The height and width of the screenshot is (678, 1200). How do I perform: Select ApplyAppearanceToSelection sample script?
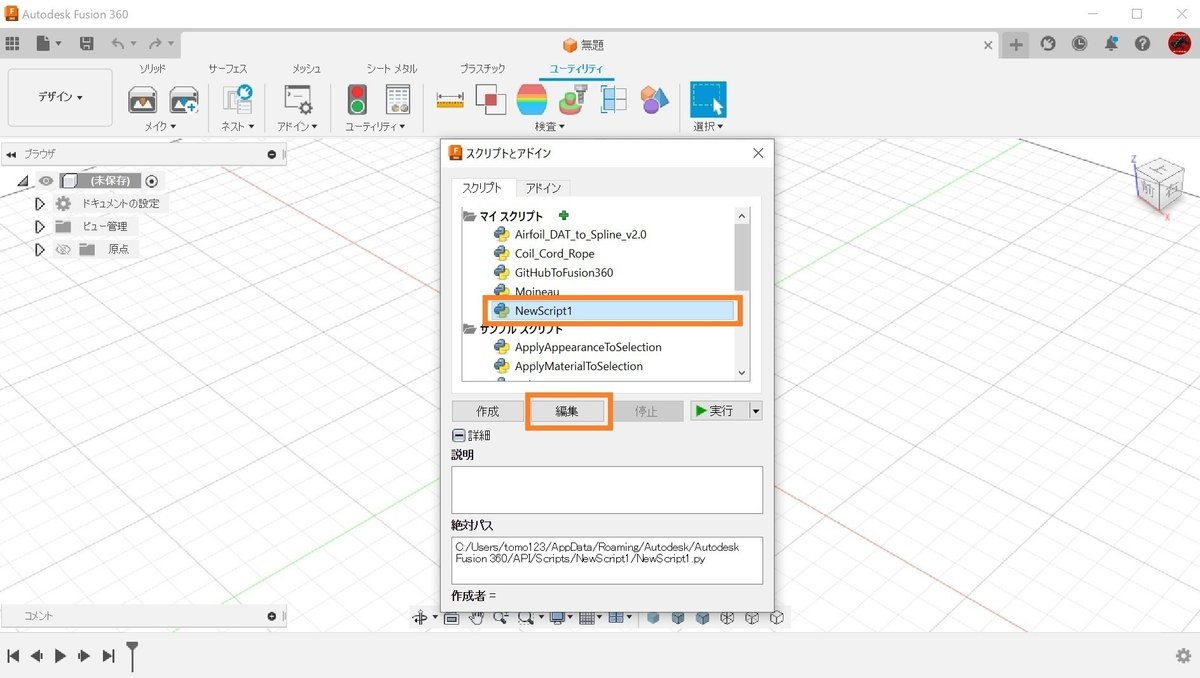[x=588, y=347]
